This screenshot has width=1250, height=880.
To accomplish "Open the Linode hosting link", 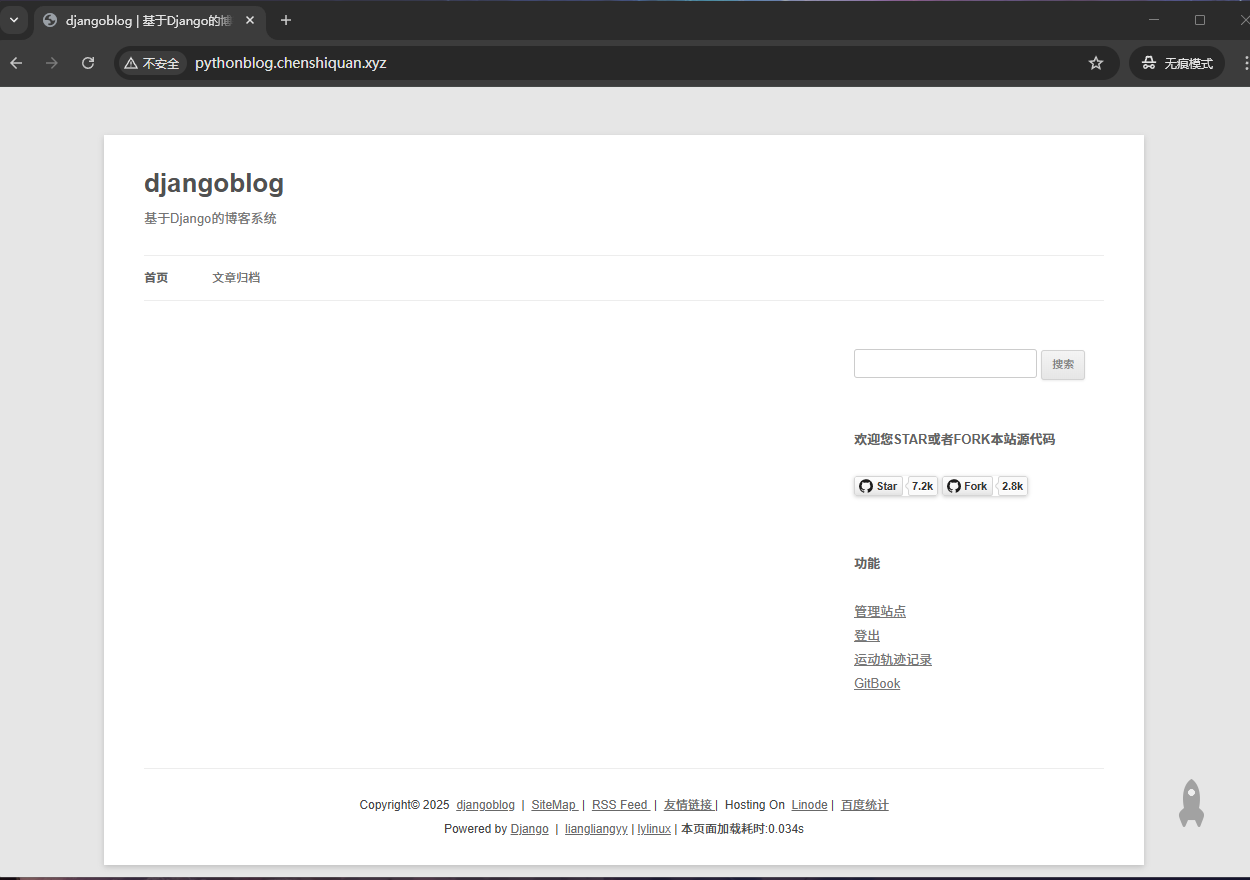I will [x=809, y=805].
